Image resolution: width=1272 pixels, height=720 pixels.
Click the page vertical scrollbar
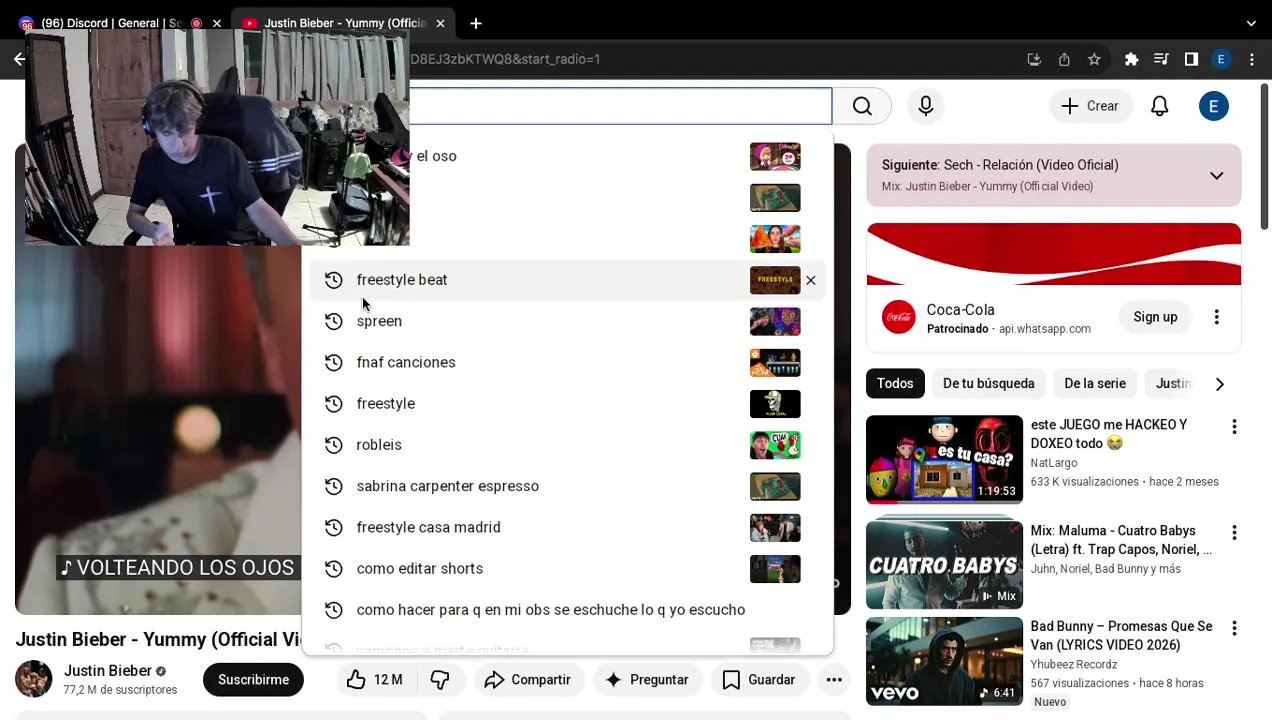pos(1265,155)
